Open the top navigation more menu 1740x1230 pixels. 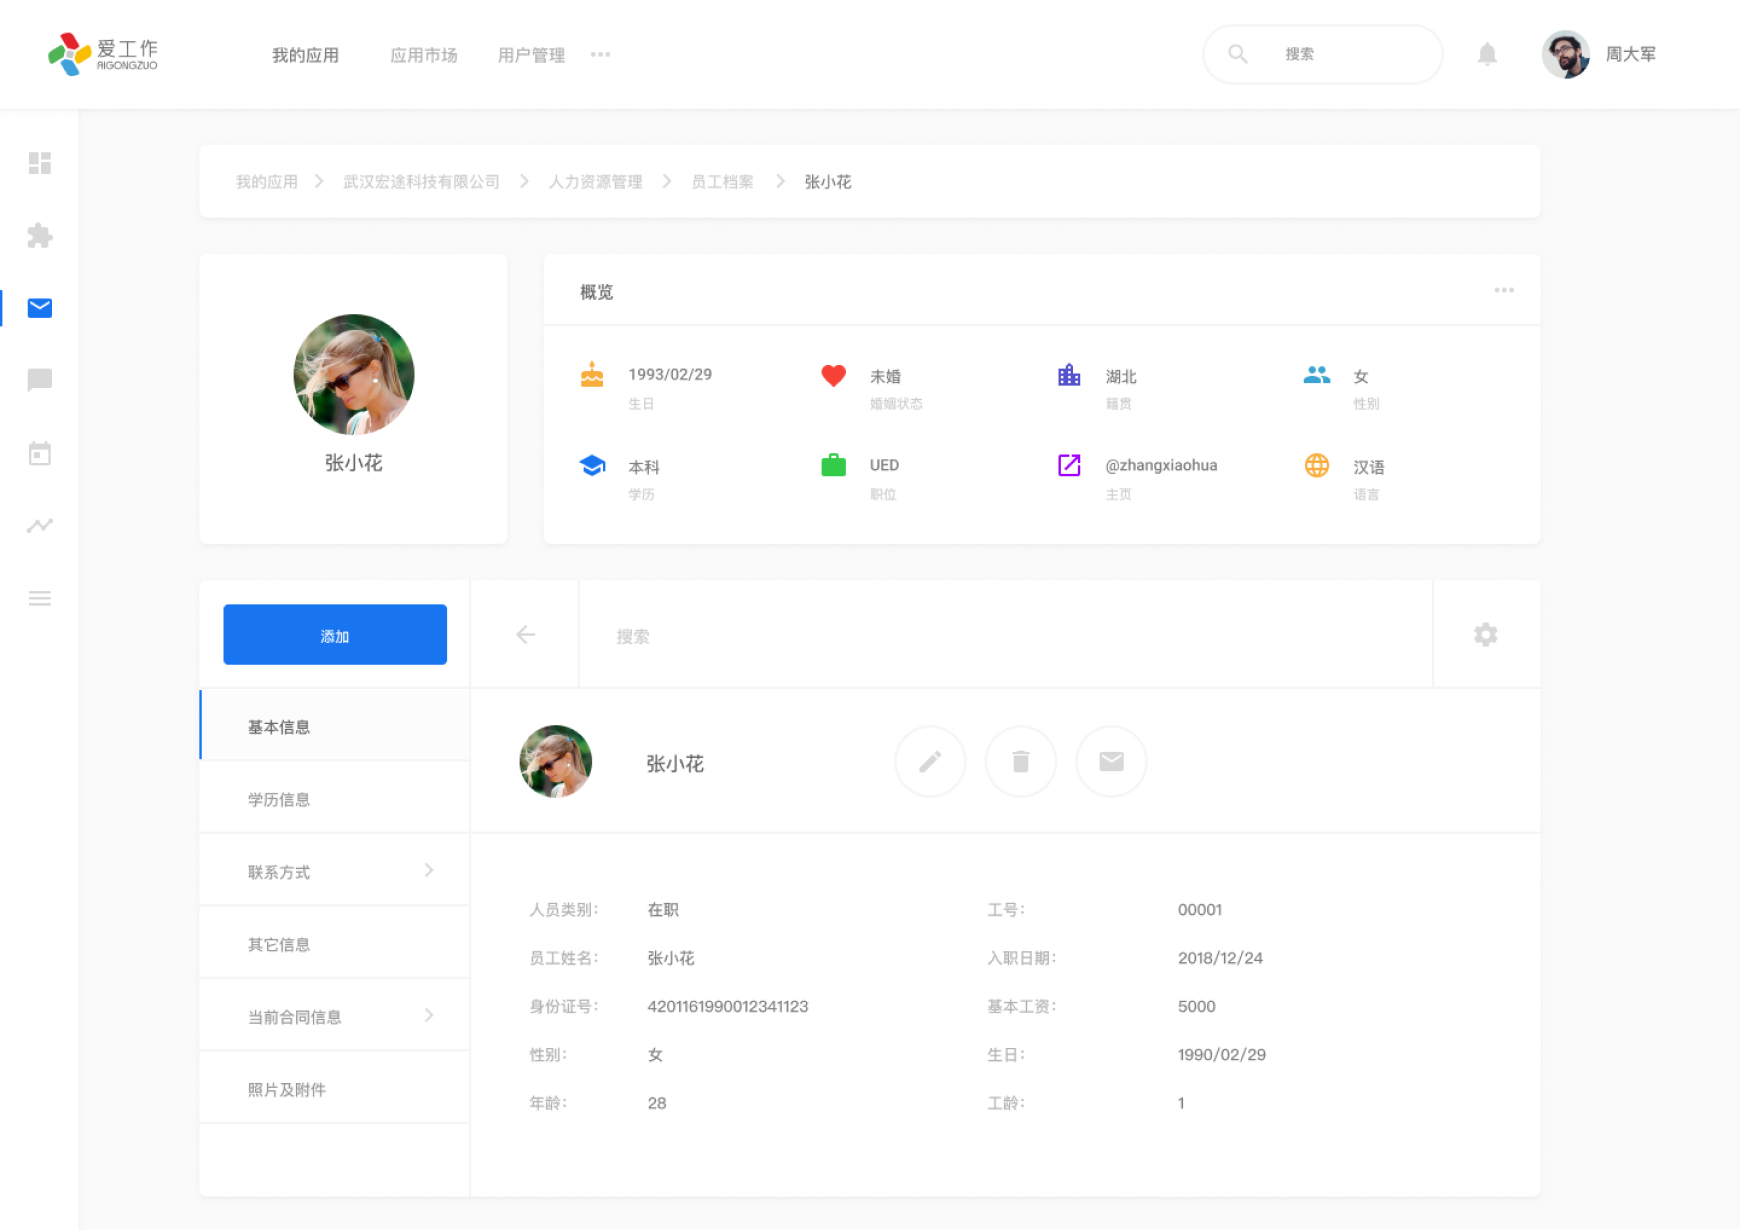click(x=600, y=55)
